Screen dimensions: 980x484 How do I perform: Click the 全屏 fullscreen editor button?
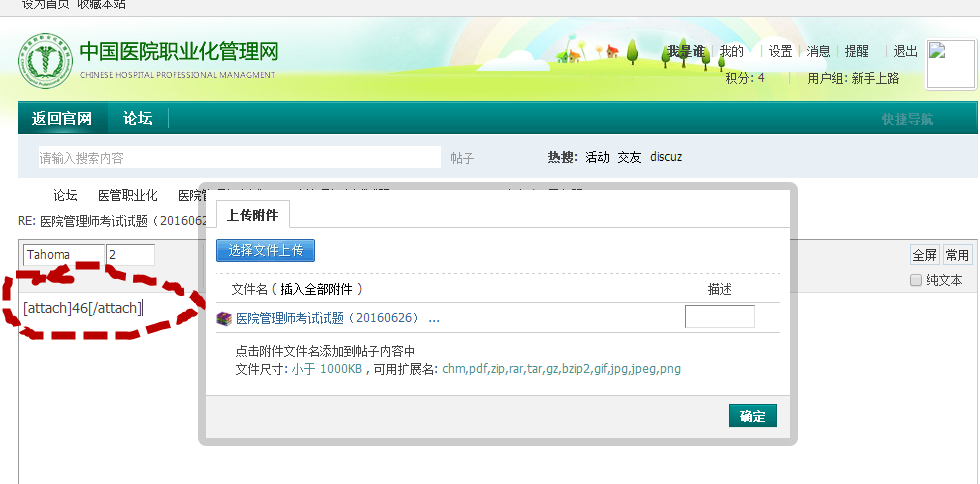[924, 255]
